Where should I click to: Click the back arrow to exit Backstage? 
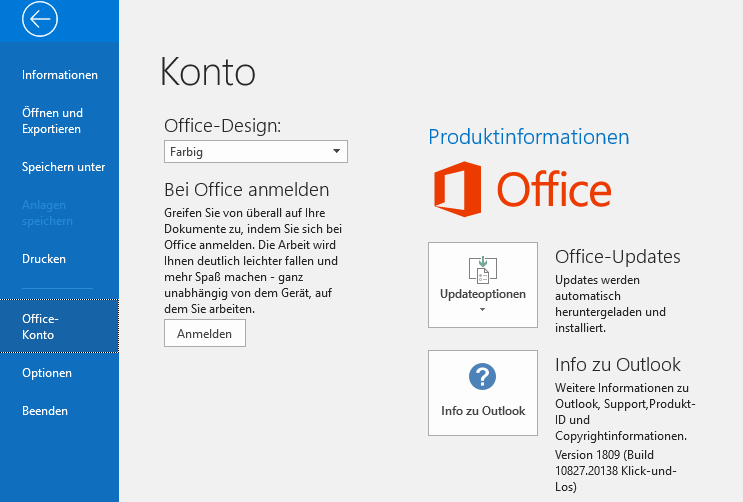pyautogui.click(x=41, y=19)
